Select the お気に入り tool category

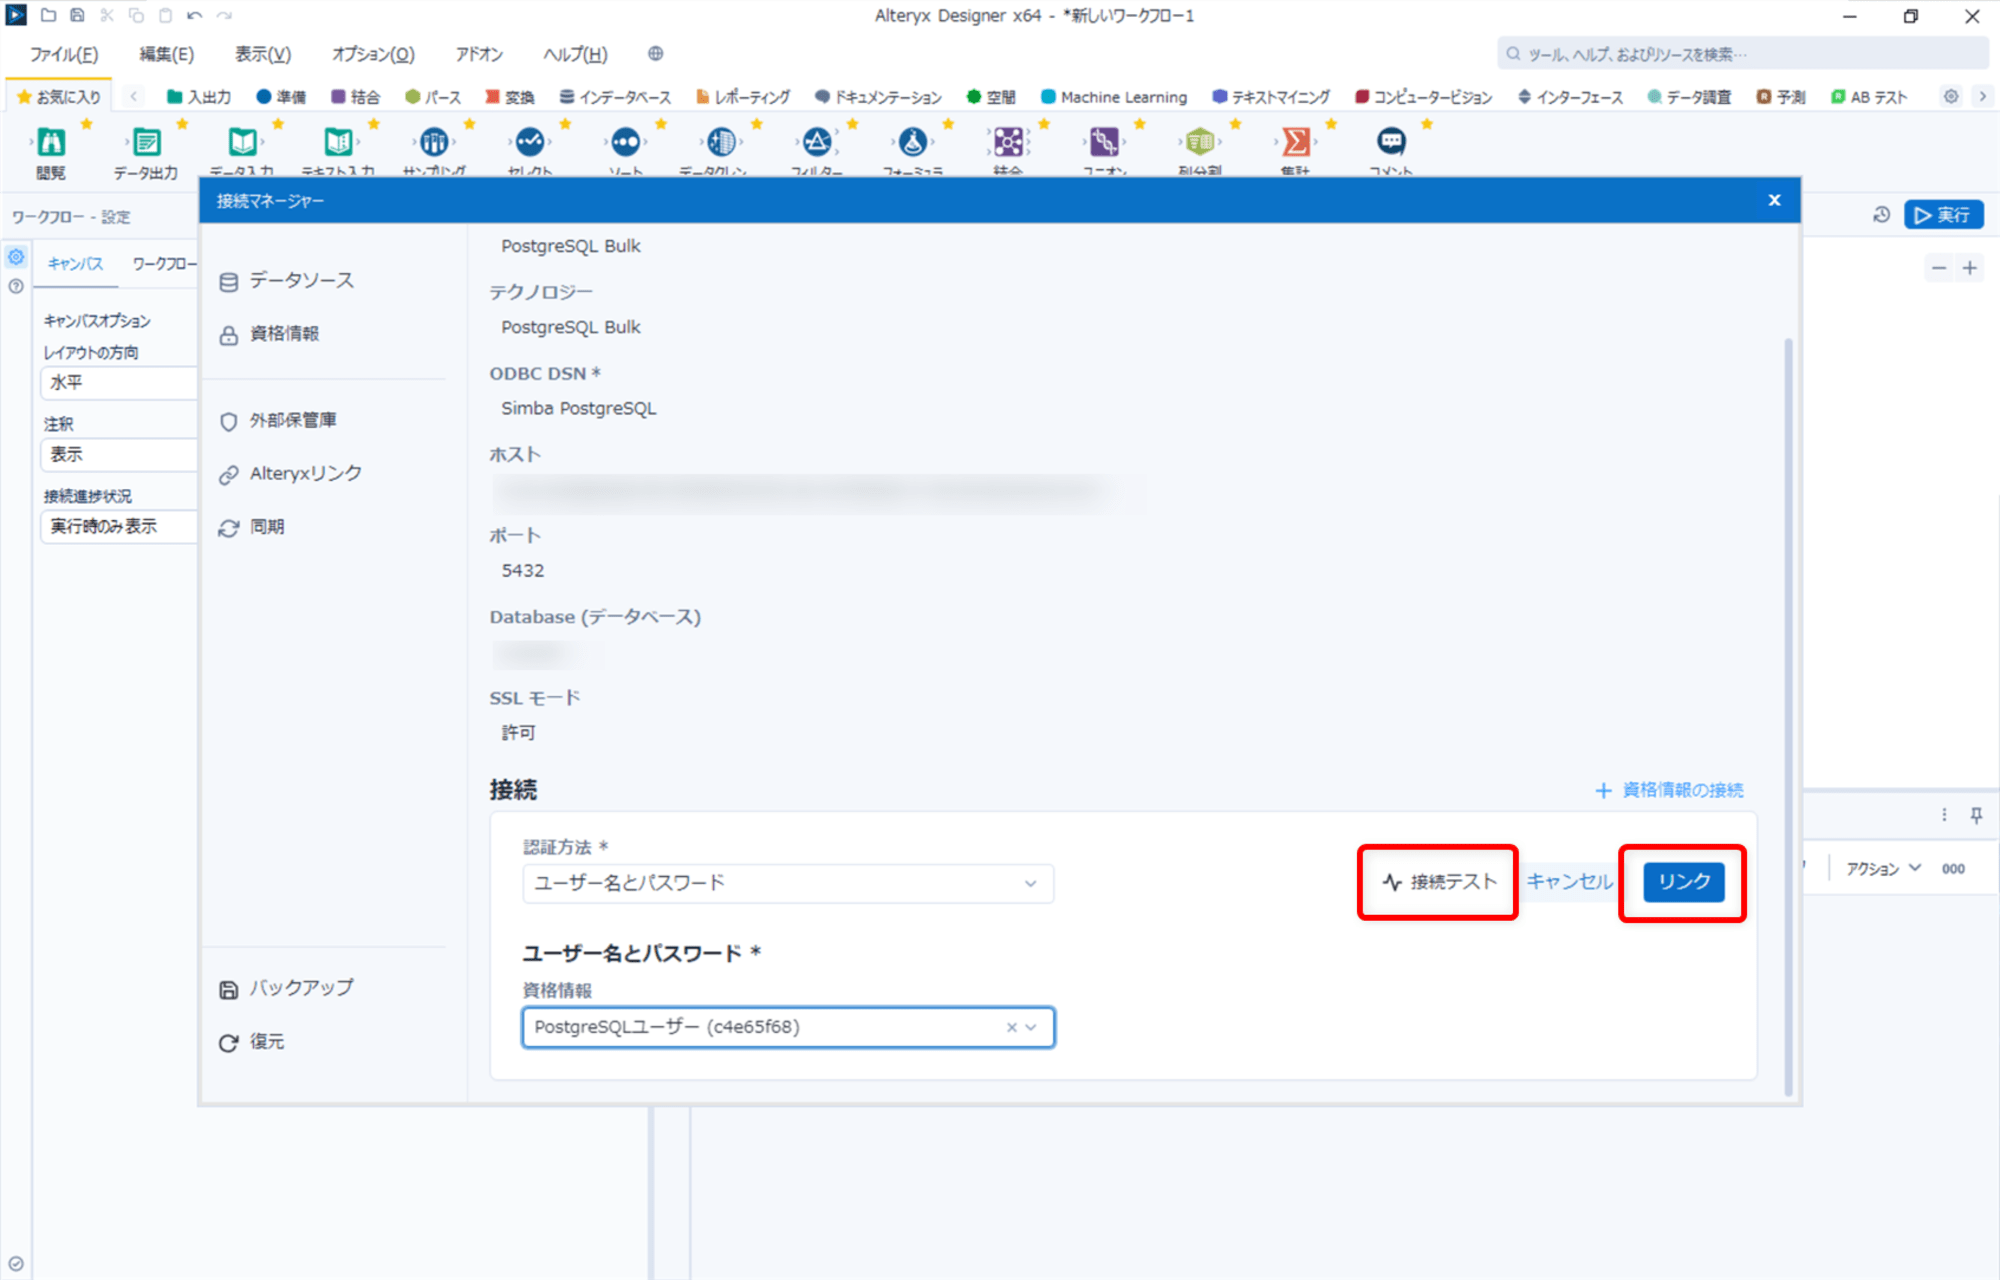tap(59, 97)
